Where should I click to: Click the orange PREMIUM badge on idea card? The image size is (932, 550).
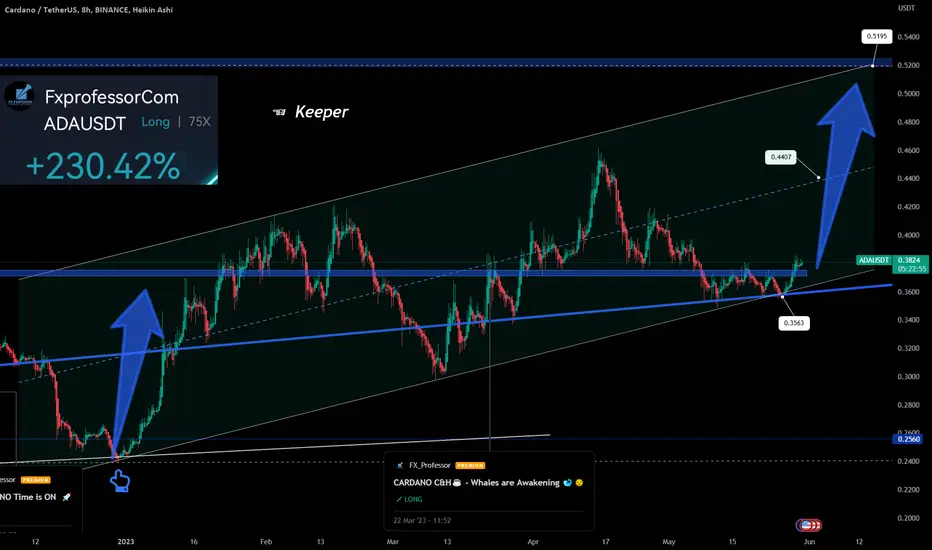(x=470, y=466)
